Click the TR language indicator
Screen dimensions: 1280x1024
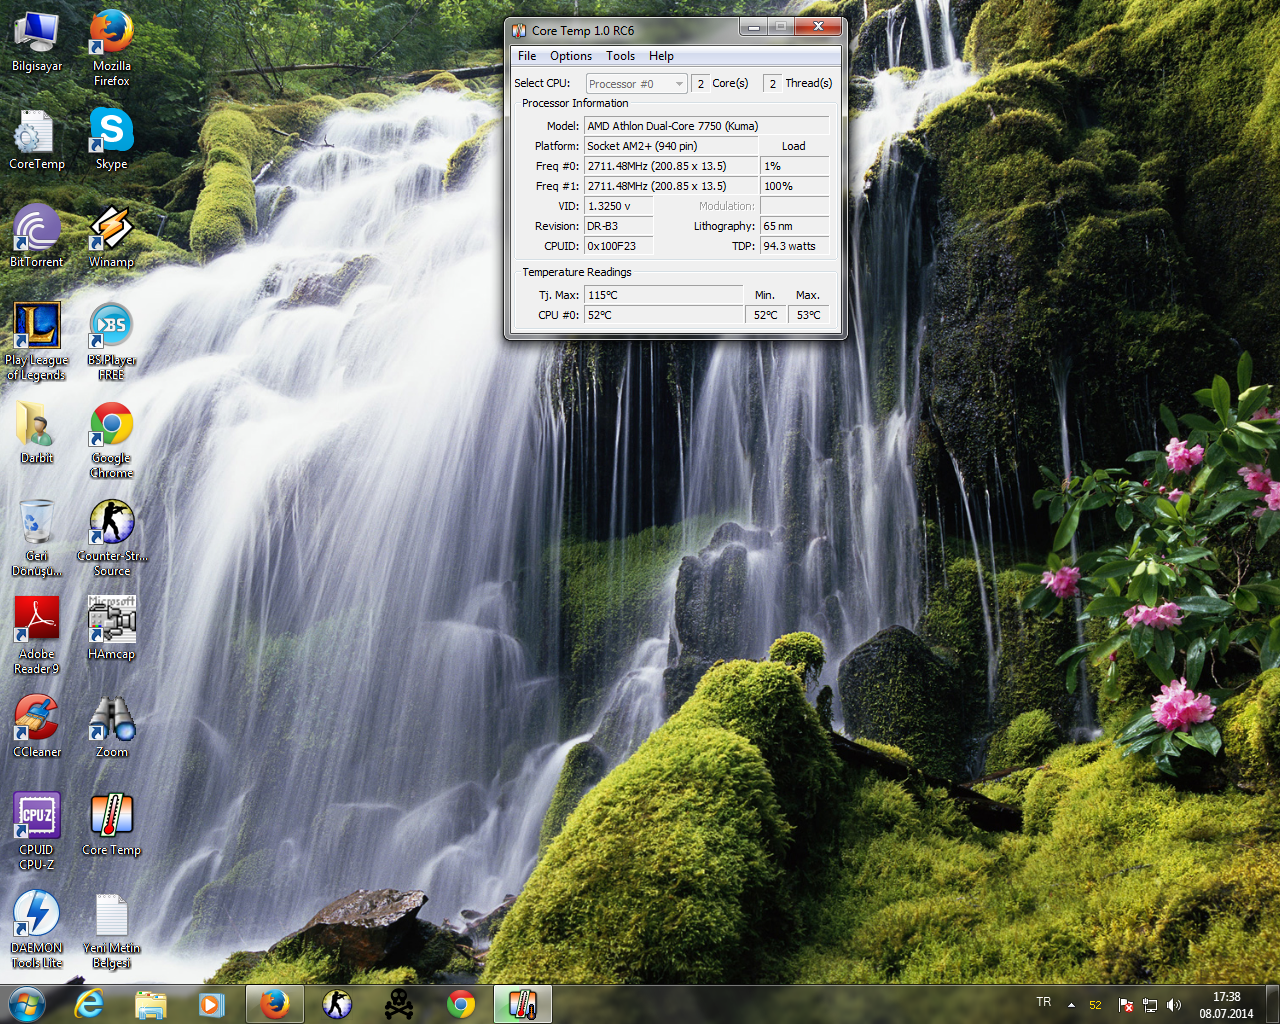click(1044, 1002)
